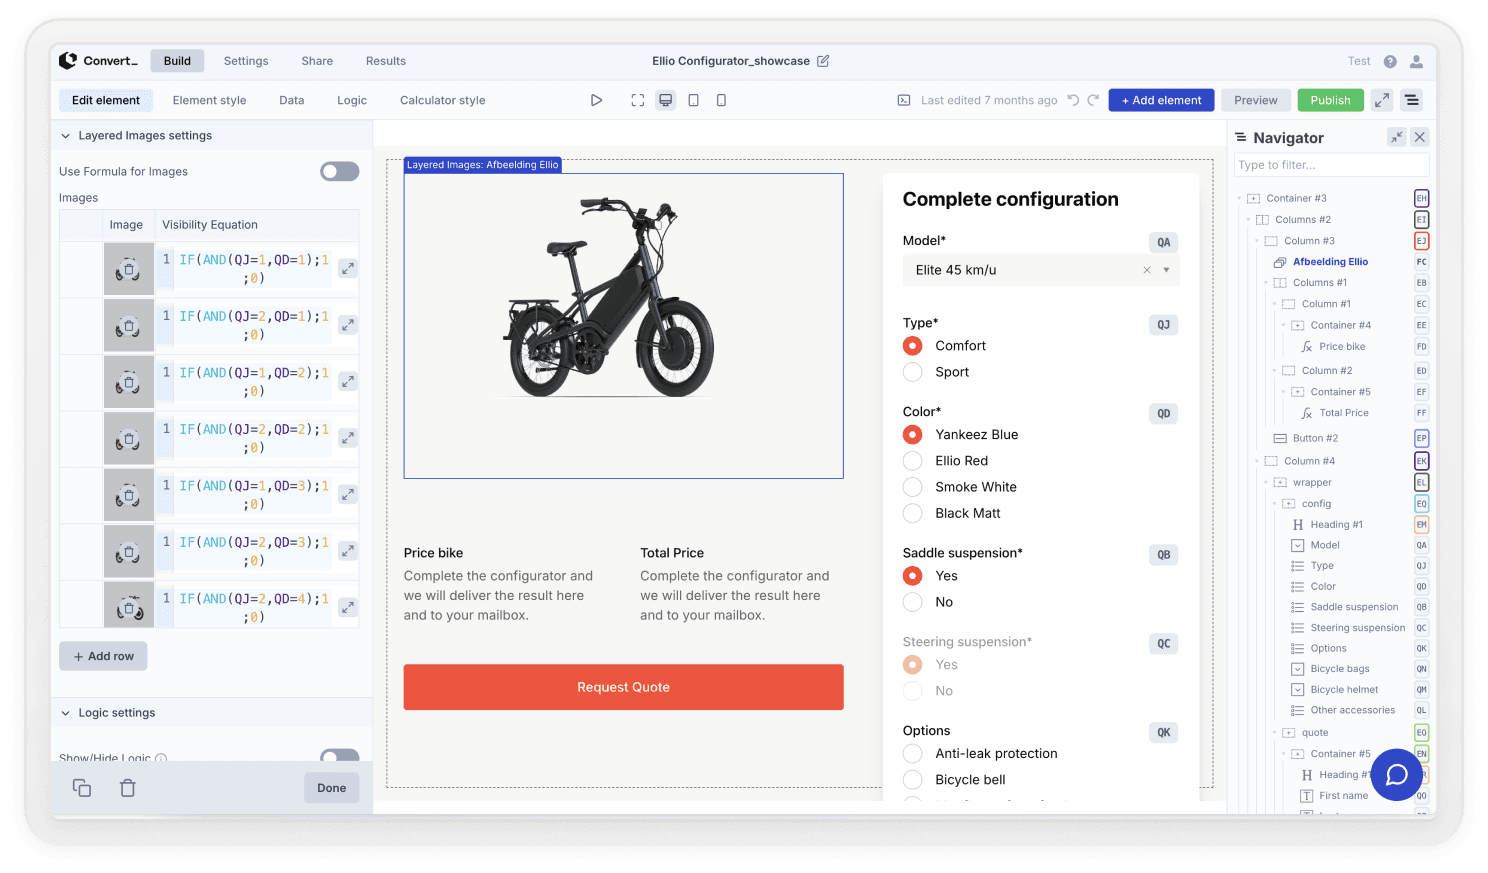The width and height of the screenshot is (1488, 873).
Task: Click the undo arrow icon
Action: (1073, 100)
